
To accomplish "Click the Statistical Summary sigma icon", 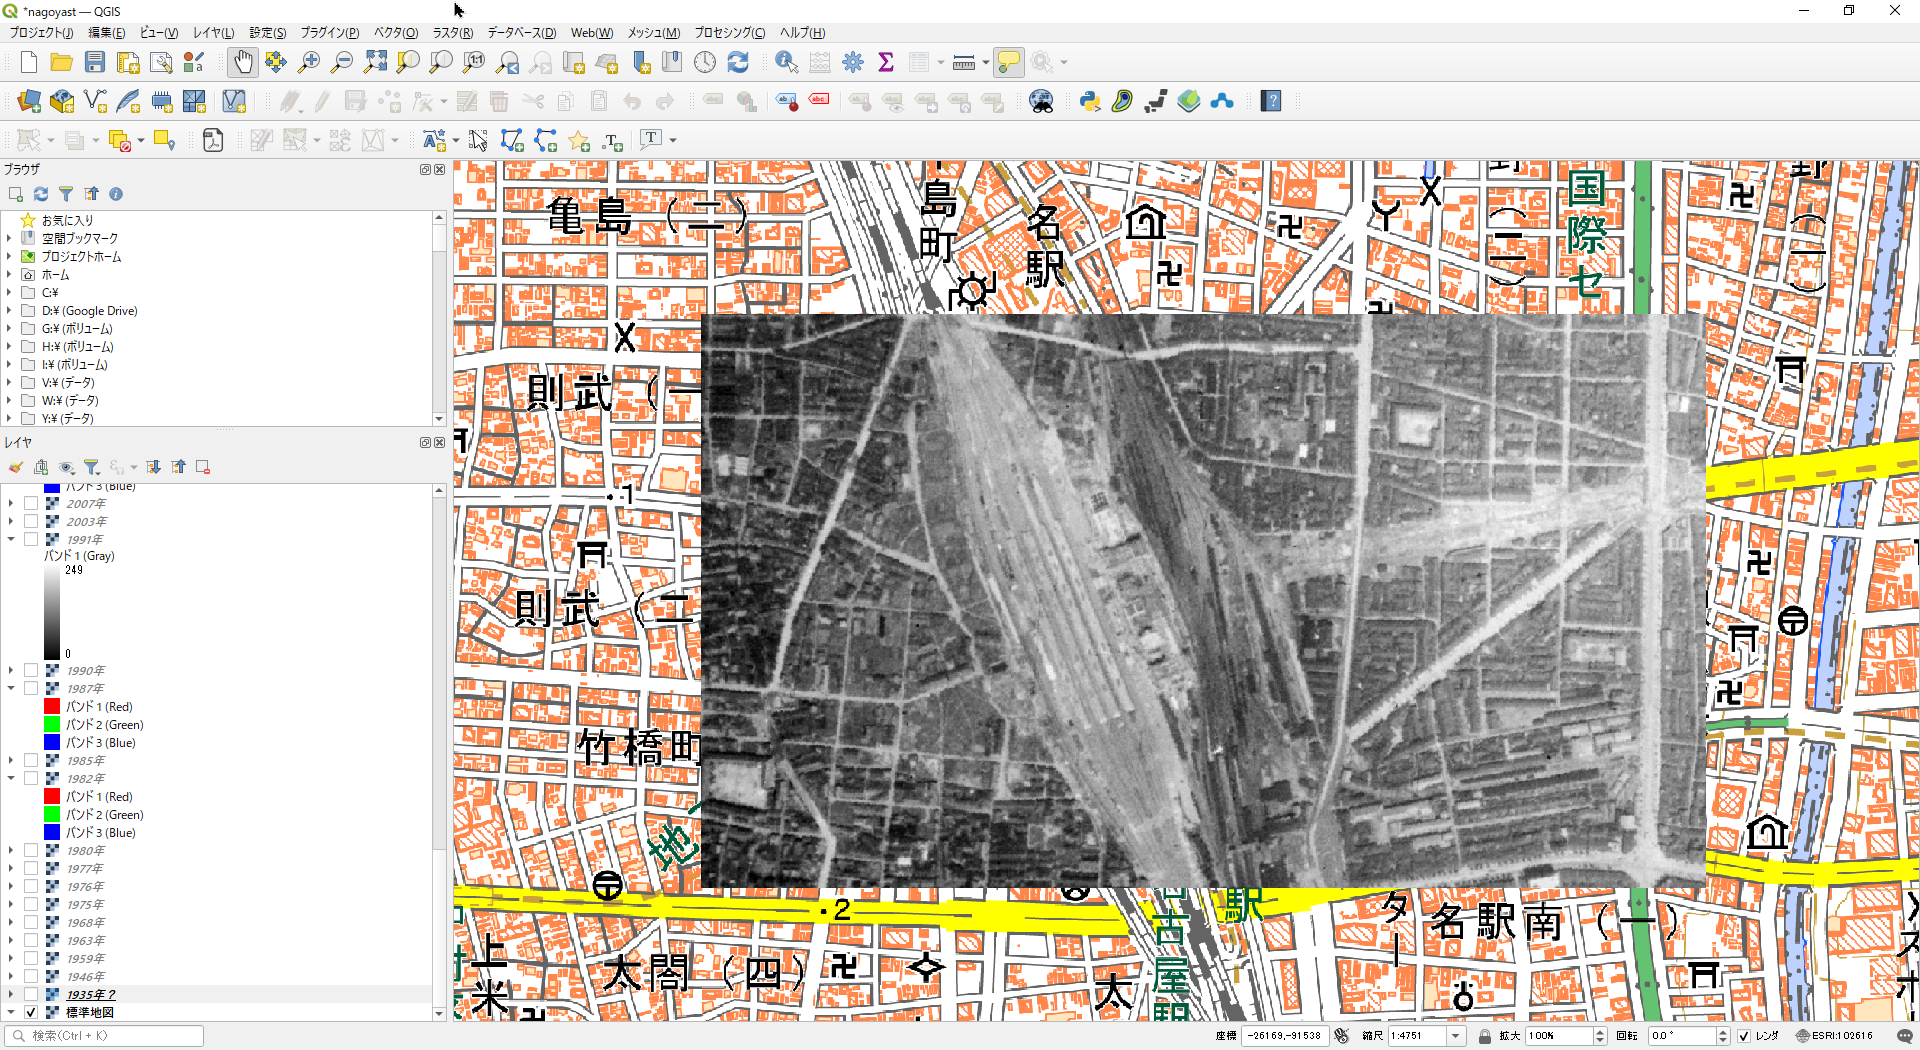I will click(x=886, y=62).
